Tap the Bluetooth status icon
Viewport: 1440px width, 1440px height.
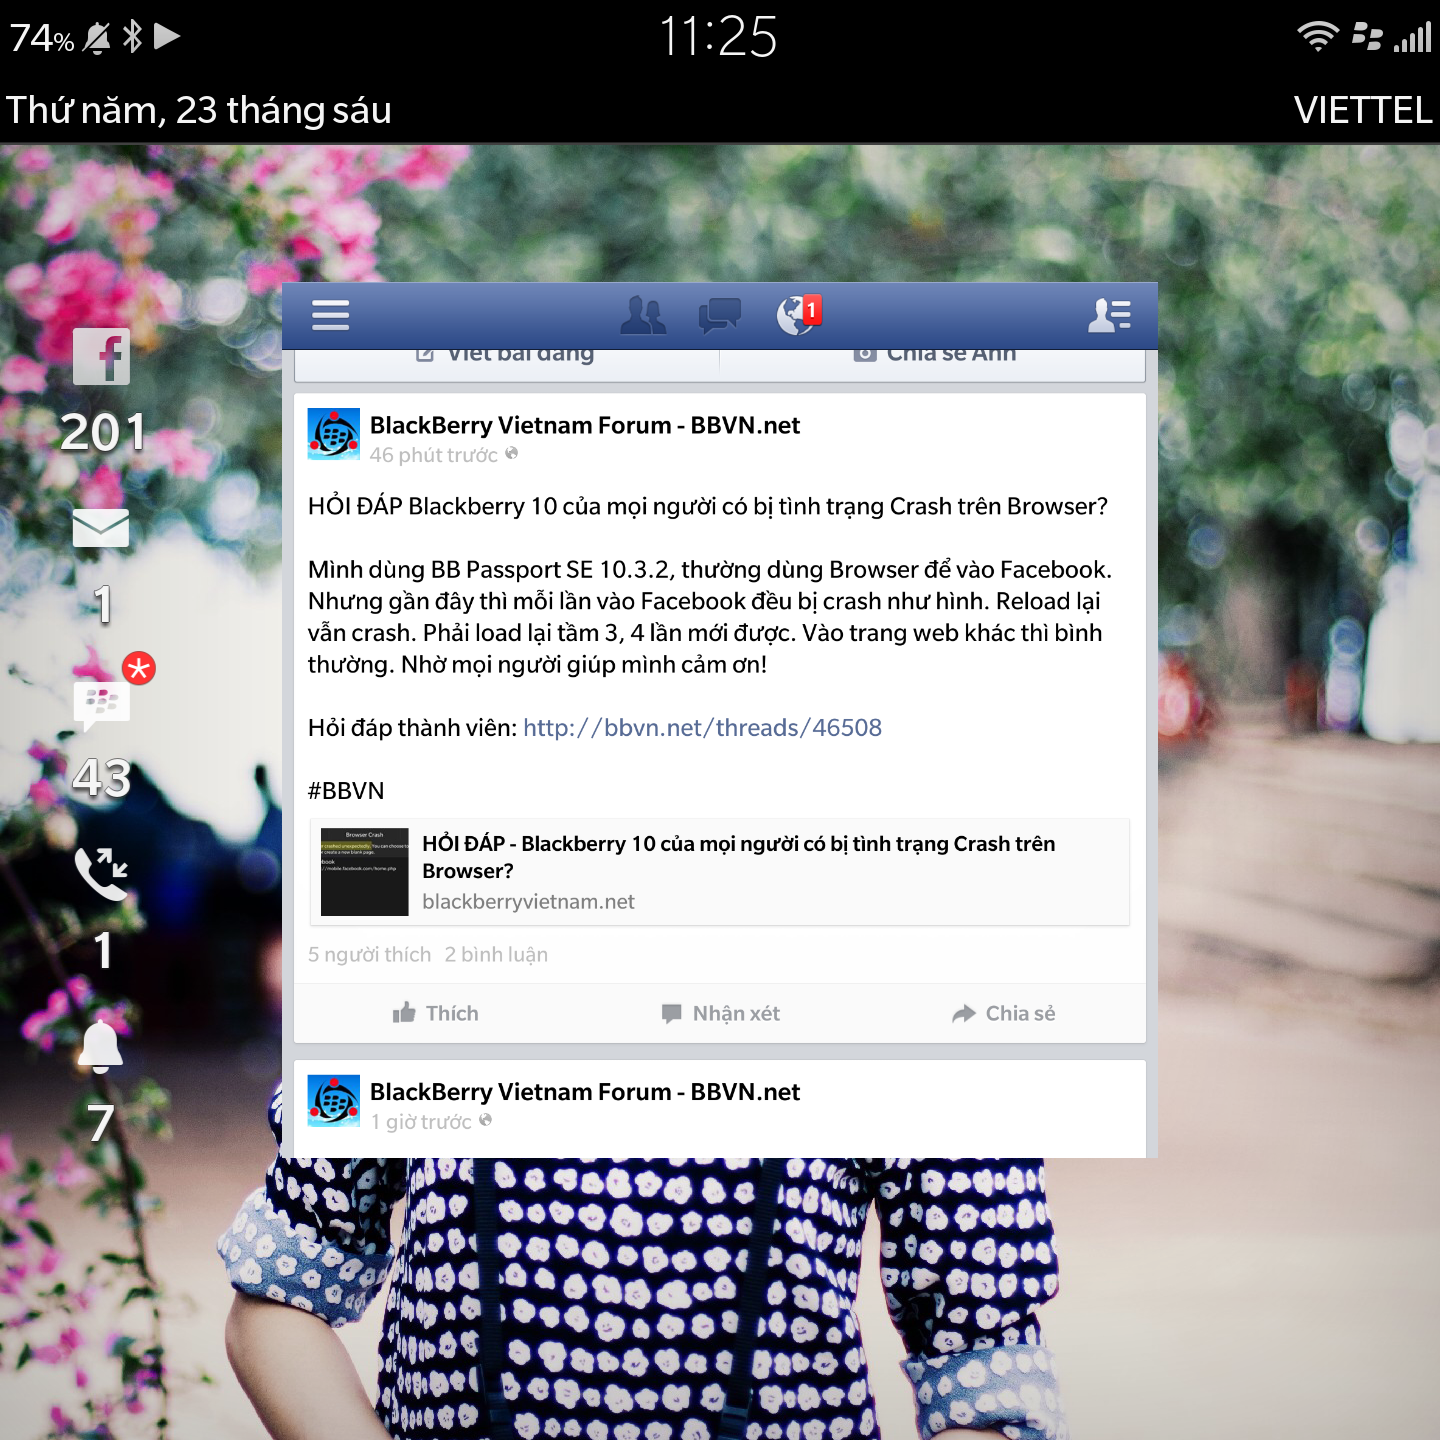(132, 37)
